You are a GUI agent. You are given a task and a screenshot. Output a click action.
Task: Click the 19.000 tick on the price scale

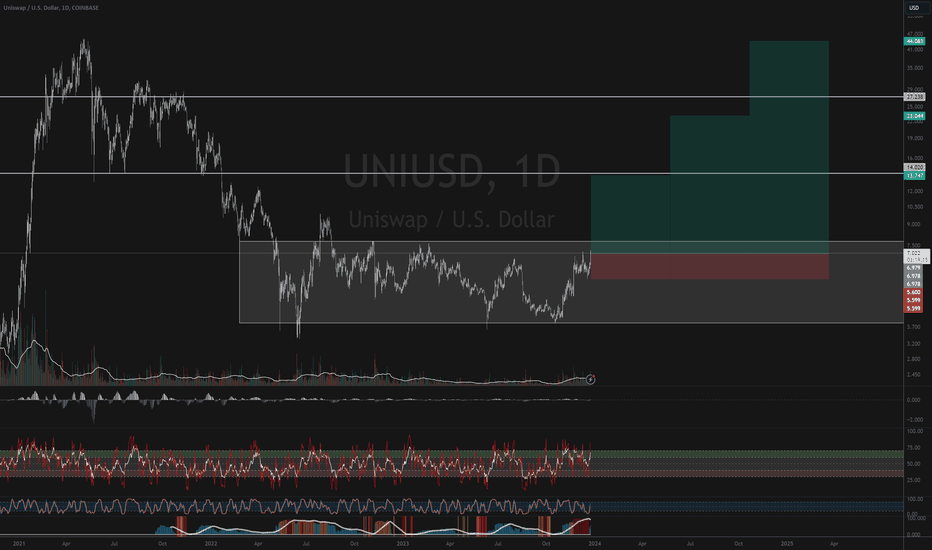tap(914, 138)
